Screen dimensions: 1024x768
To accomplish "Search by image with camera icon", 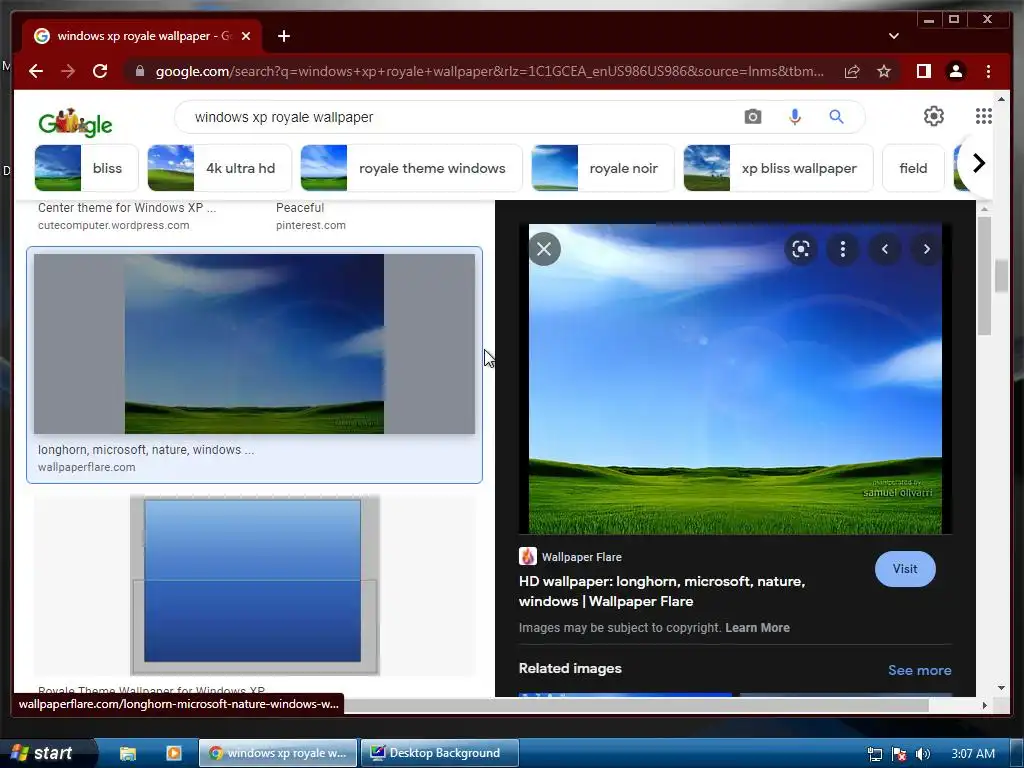I will 752,117.
